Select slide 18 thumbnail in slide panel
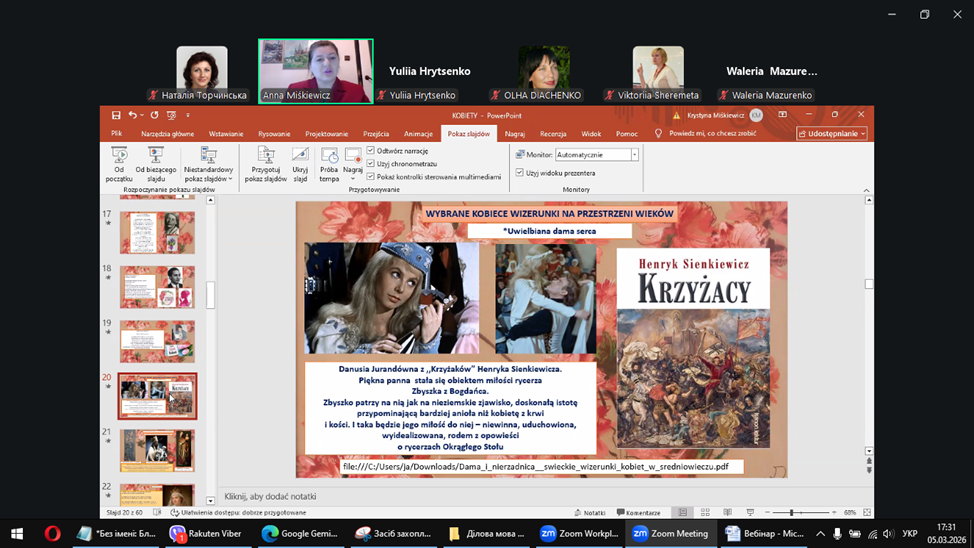The width and height of the screenshot is (974, 548). point(157,287)
